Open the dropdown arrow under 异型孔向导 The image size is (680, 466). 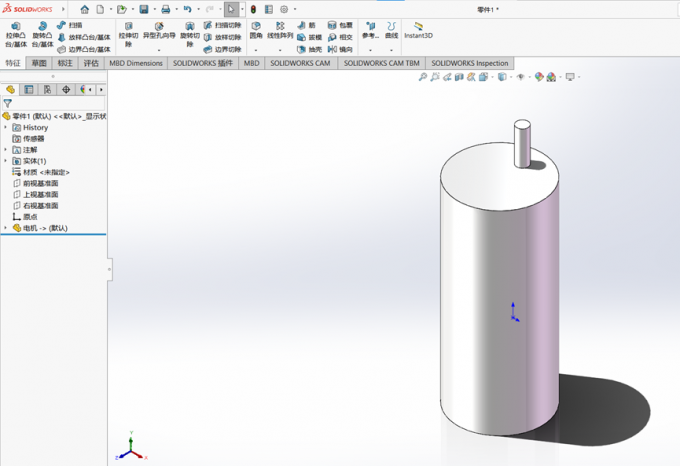pyautogui.click(x=159, y=50)
